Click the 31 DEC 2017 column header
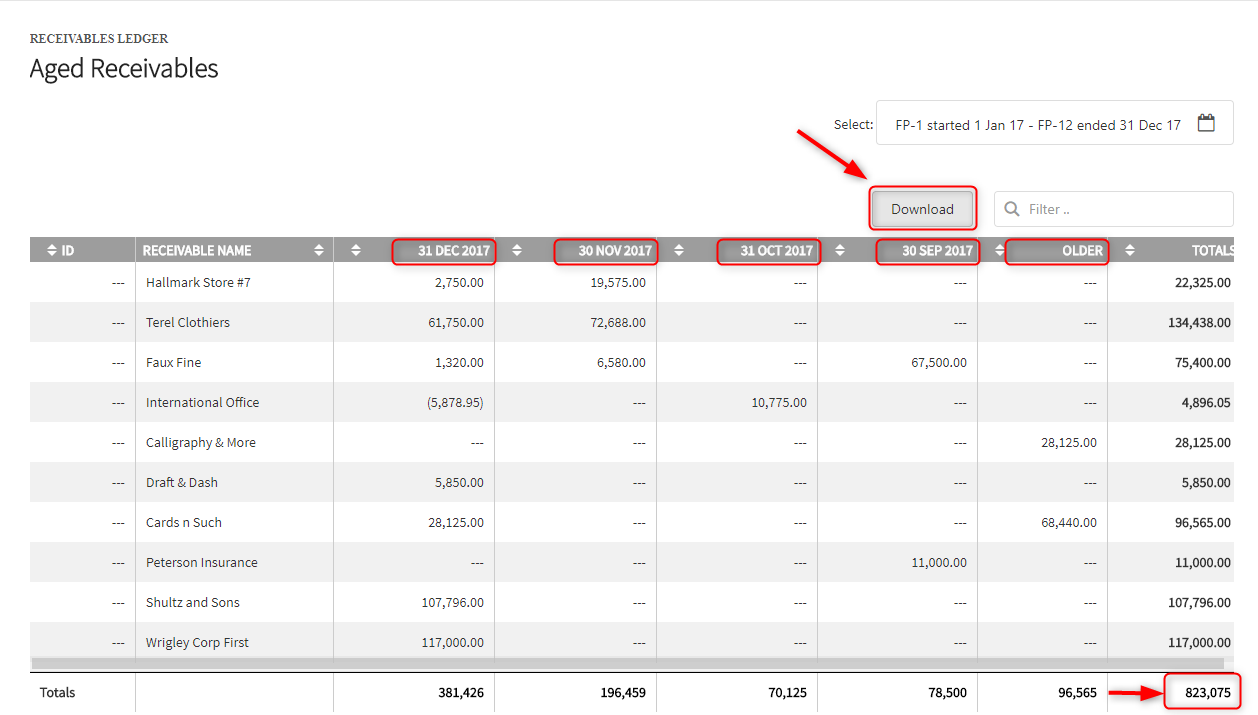This screenshot has width=1258, height=715. tap(453, 250)
